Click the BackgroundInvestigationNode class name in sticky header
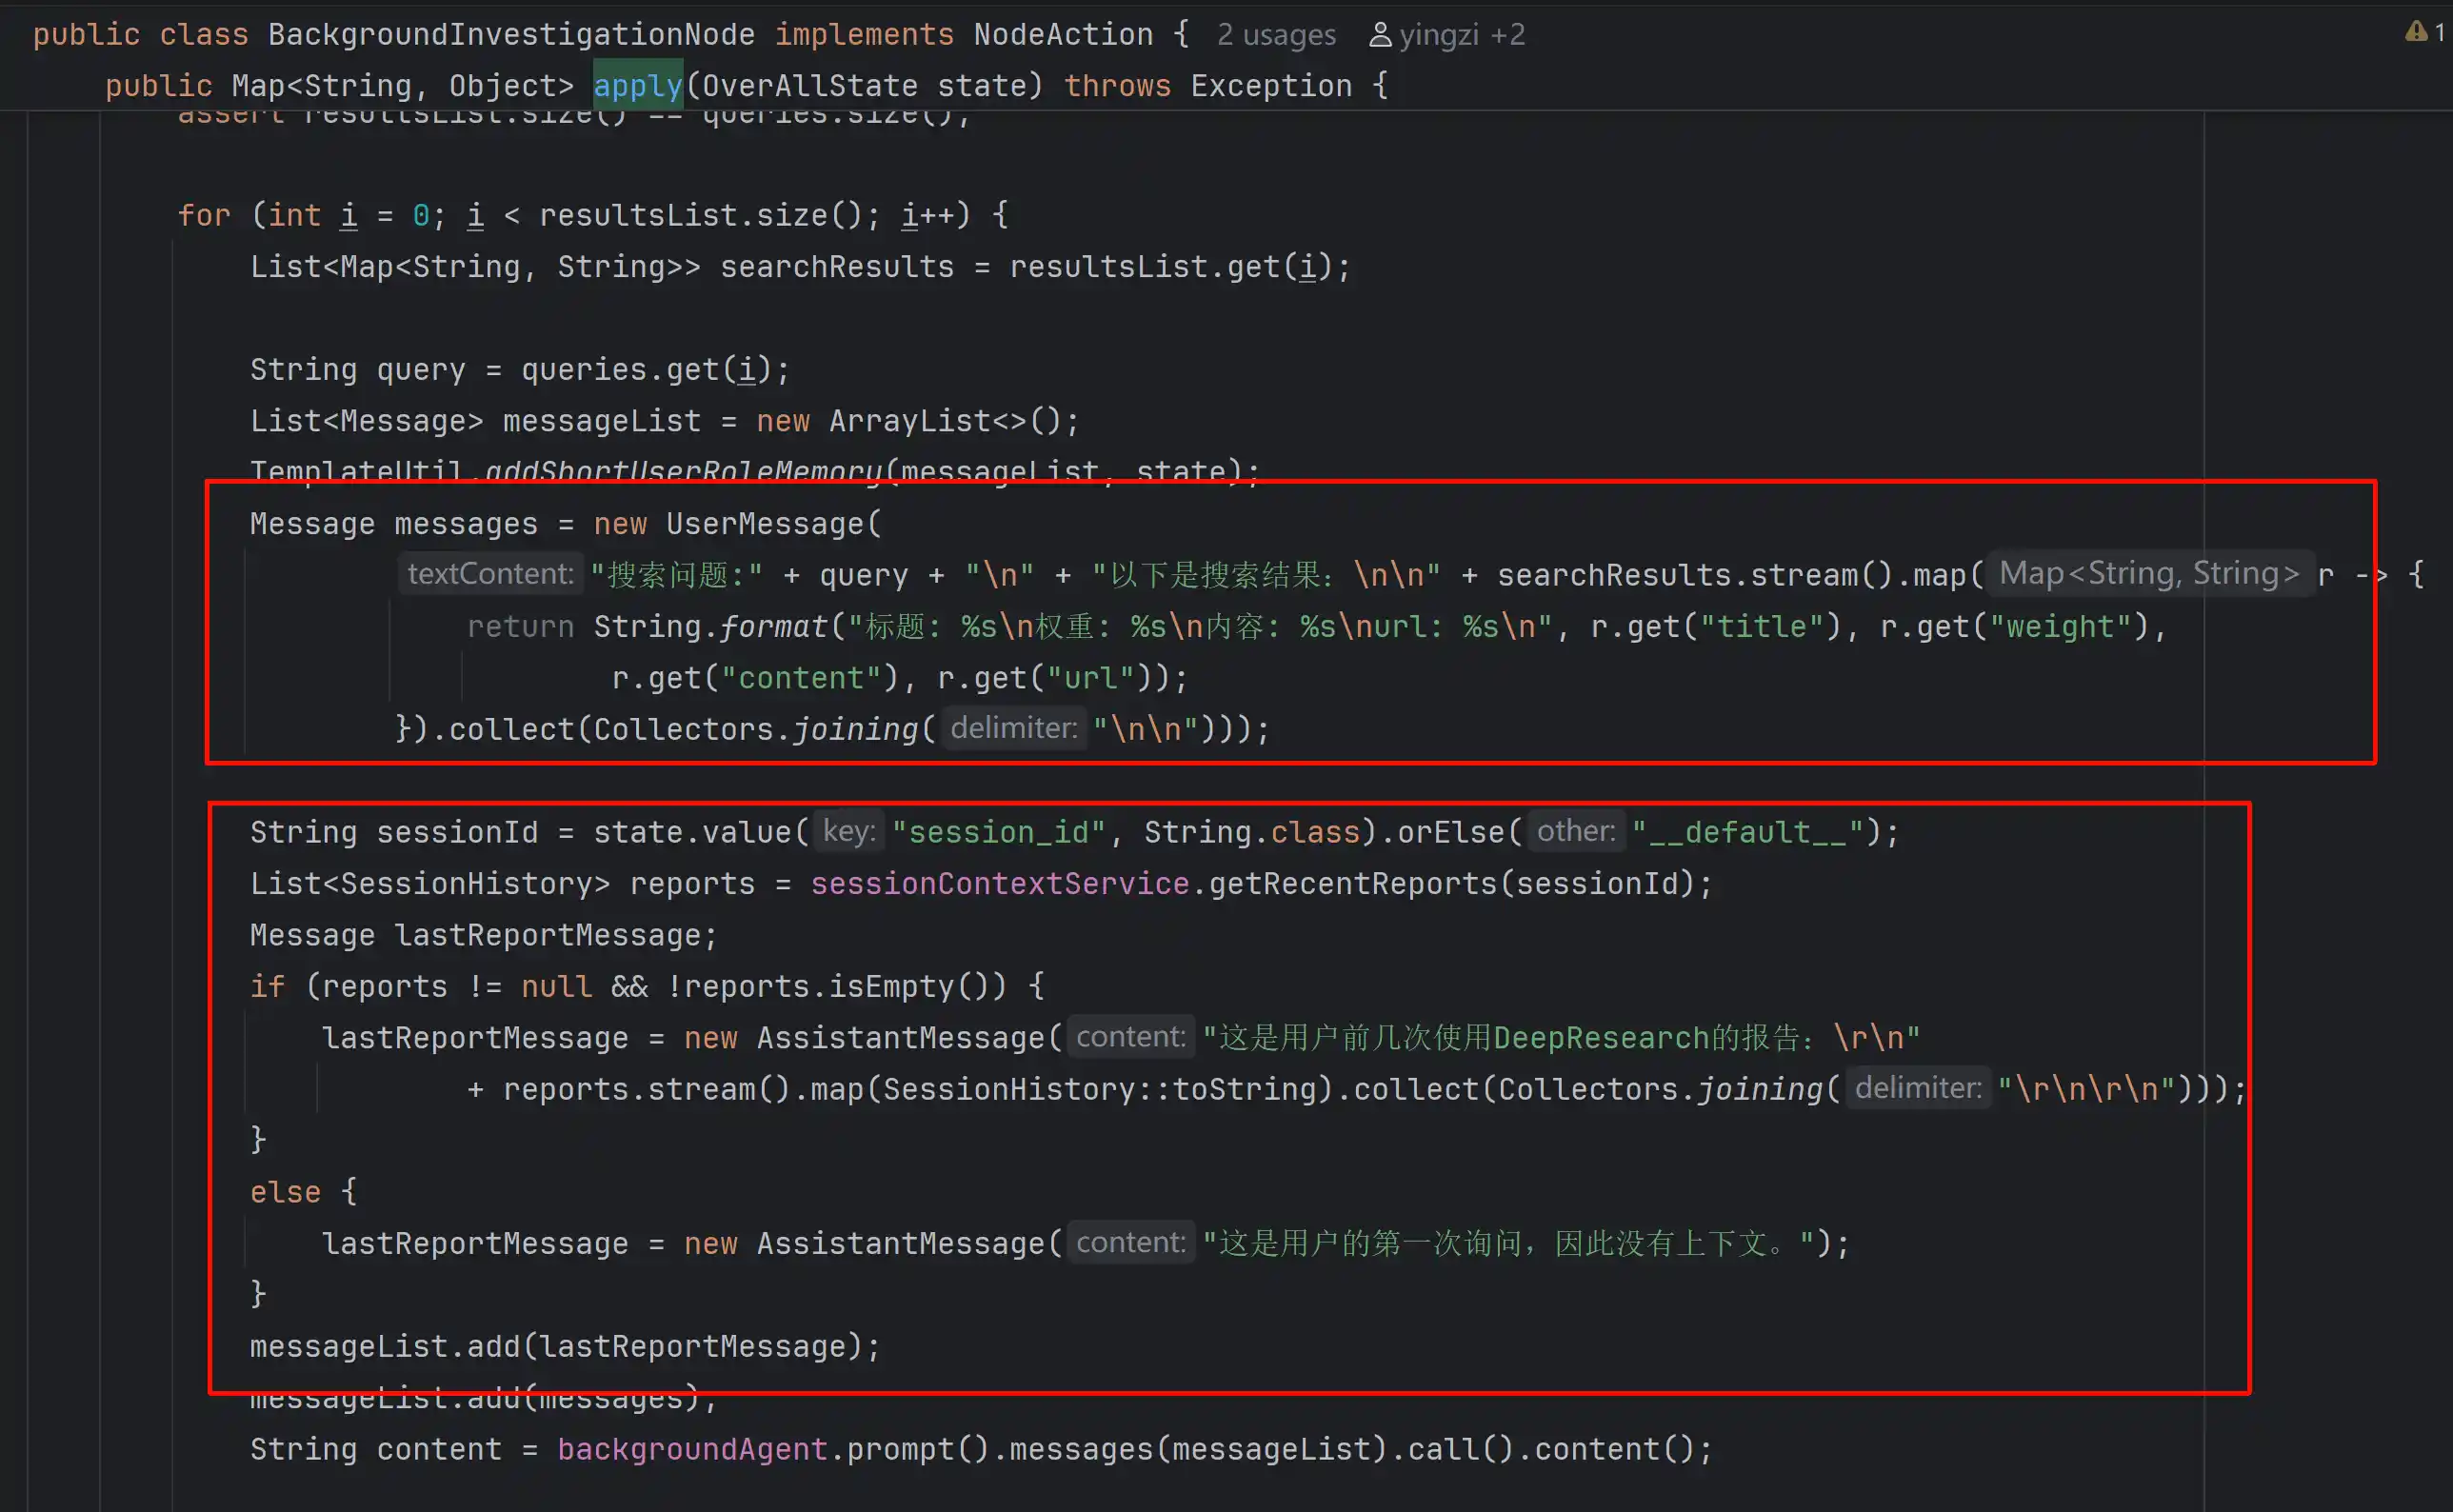 [511, 35]
